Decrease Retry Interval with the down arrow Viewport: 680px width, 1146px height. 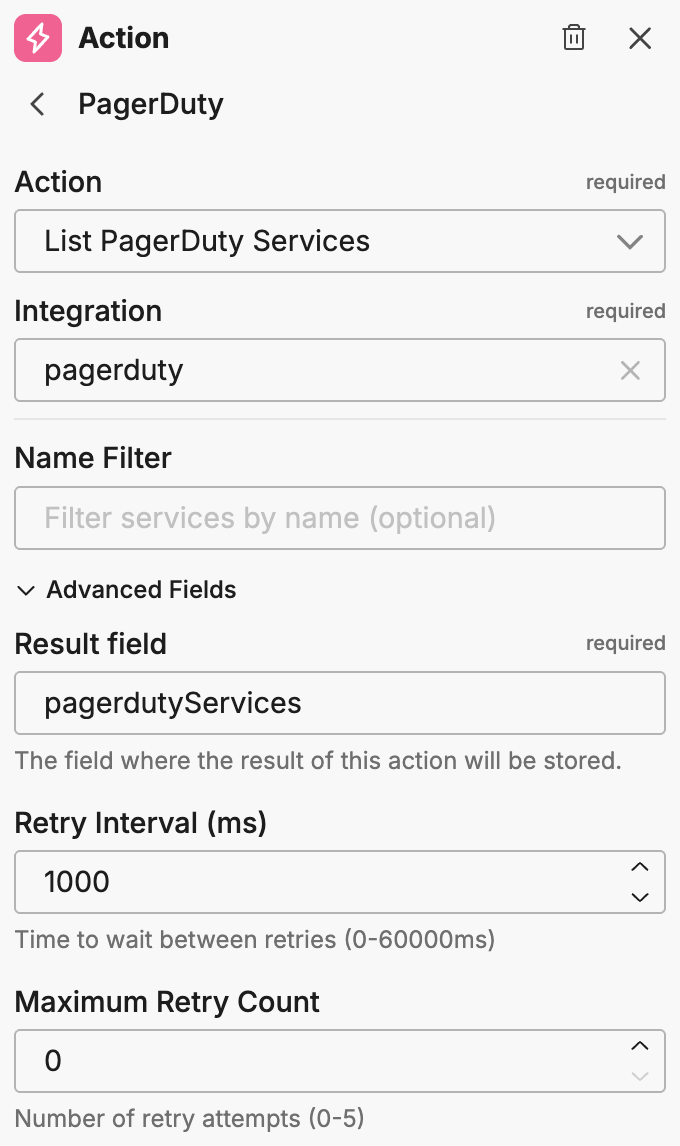click(640, 896)
